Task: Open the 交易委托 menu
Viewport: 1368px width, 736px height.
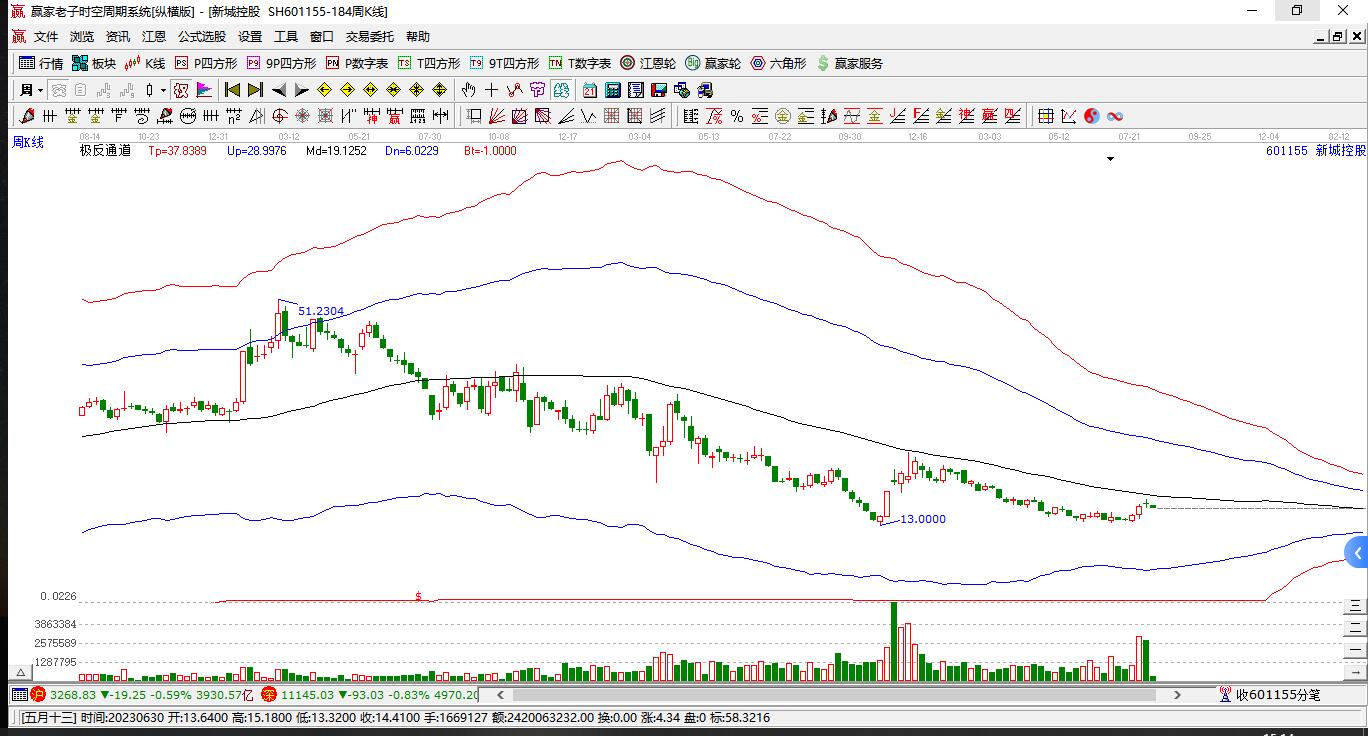Action: pos(370,37)
